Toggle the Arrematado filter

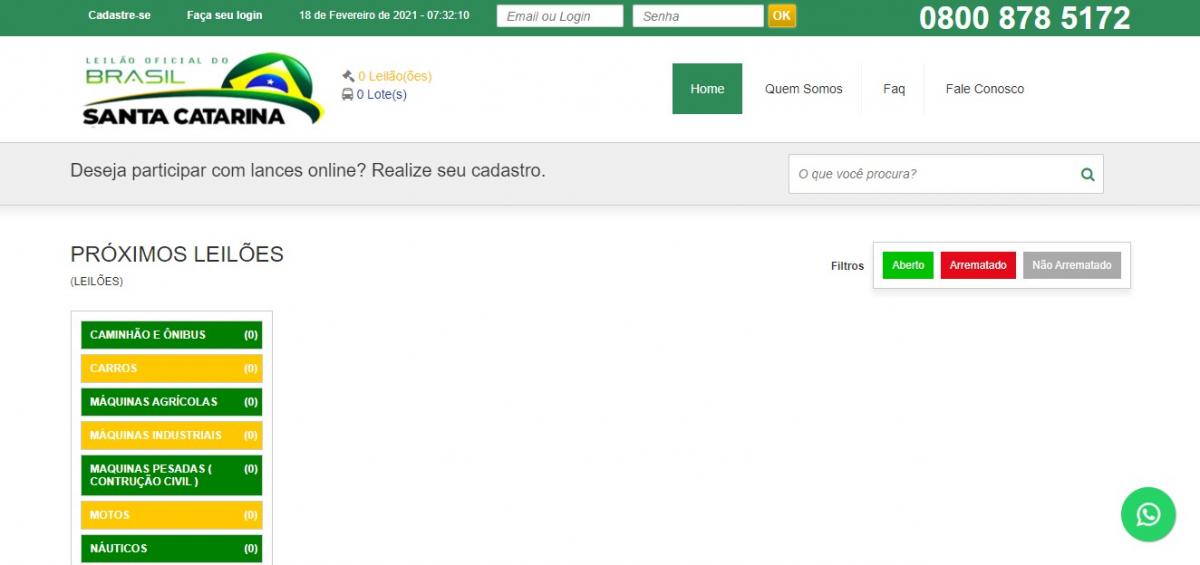click(x=978, y=265)
